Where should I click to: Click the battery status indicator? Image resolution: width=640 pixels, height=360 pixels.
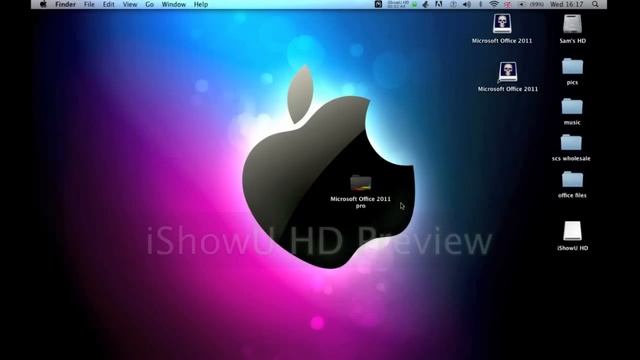coord(532,4)
